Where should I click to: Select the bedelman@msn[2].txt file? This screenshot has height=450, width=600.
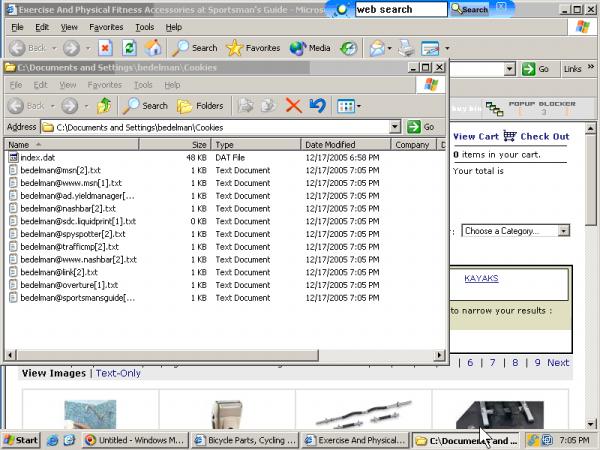click(x=60, y=170)
